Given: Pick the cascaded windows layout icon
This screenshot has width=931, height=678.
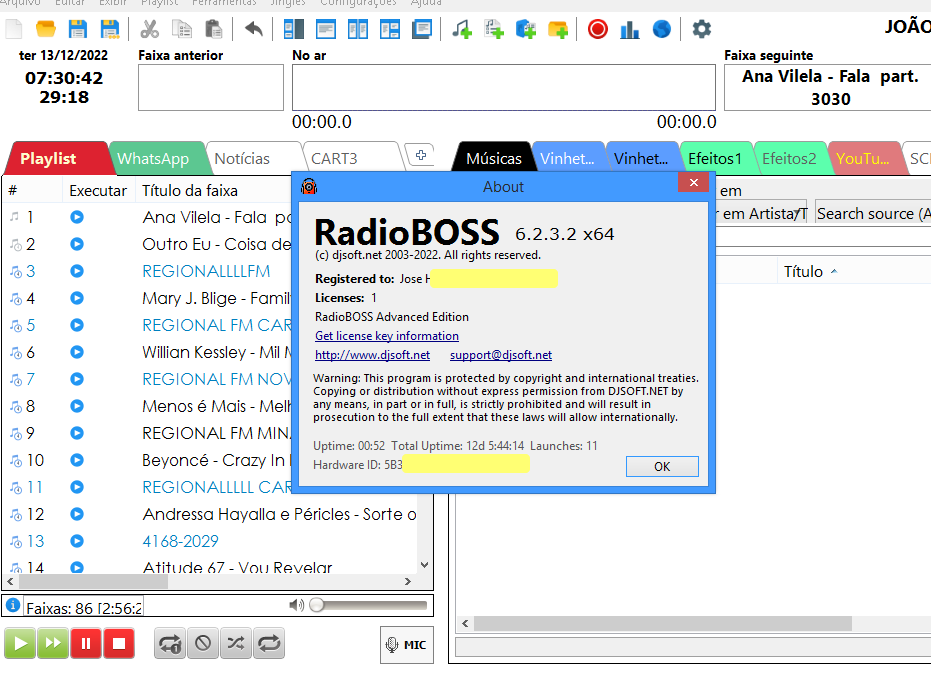Looking at the screenshot, I should tap(422, 28).
